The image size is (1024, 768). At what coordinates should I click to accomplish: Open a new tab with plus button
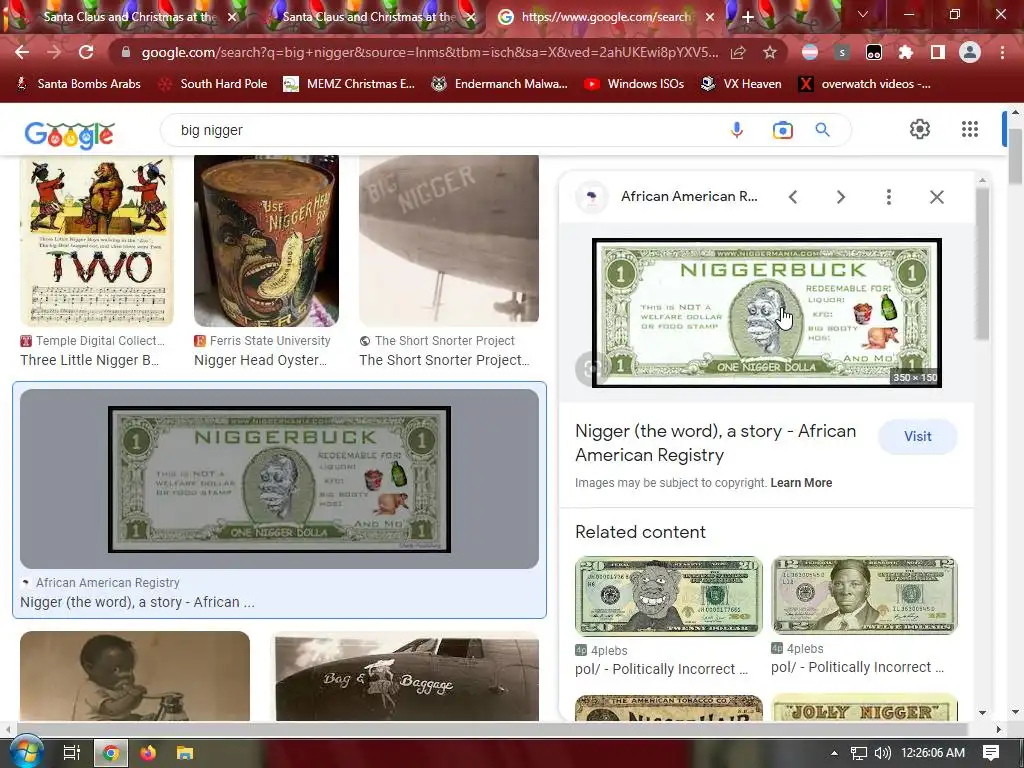(748, 17)
